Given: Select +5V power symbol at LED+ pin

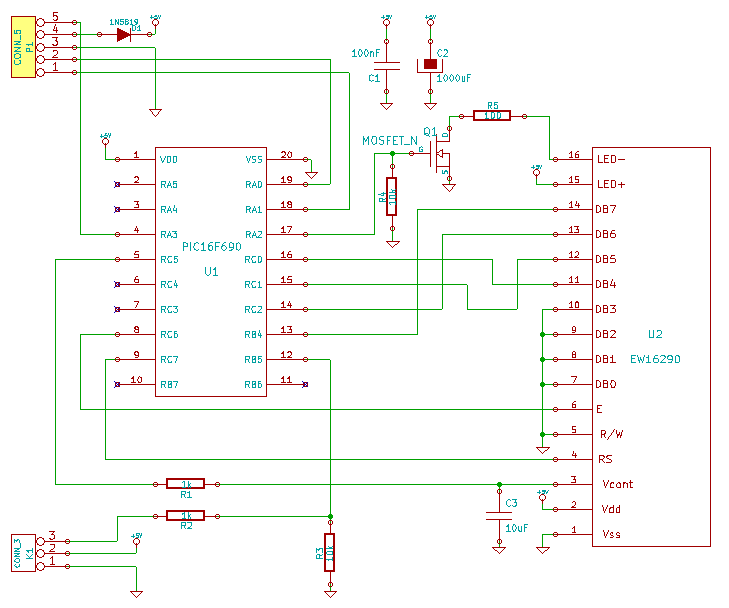Looking at the screenshot, I should tap(537, 171).
